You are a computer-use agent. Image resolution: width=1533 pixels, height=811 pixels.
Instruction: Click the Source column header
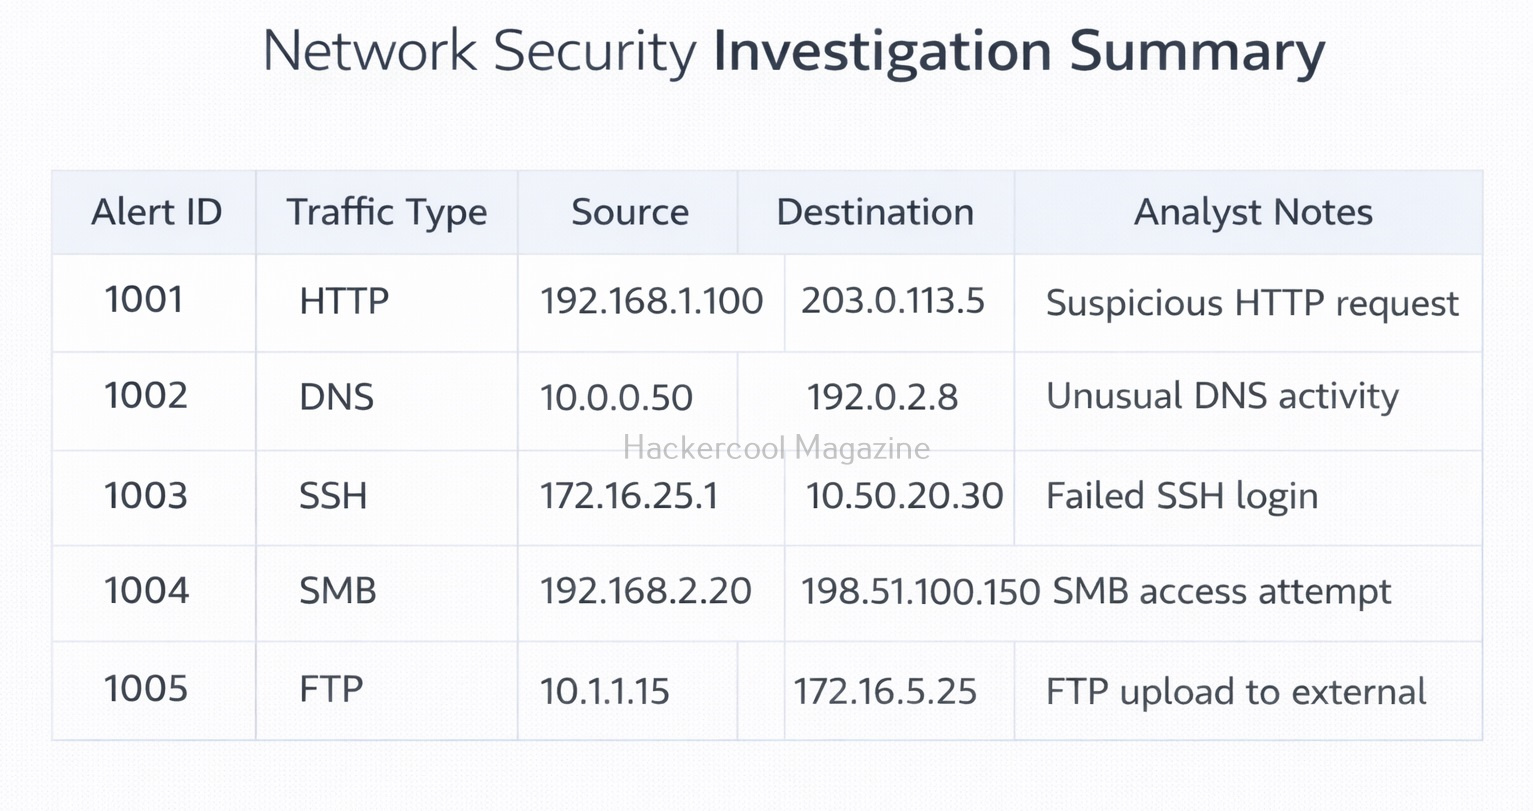click(x=629, y=212)
